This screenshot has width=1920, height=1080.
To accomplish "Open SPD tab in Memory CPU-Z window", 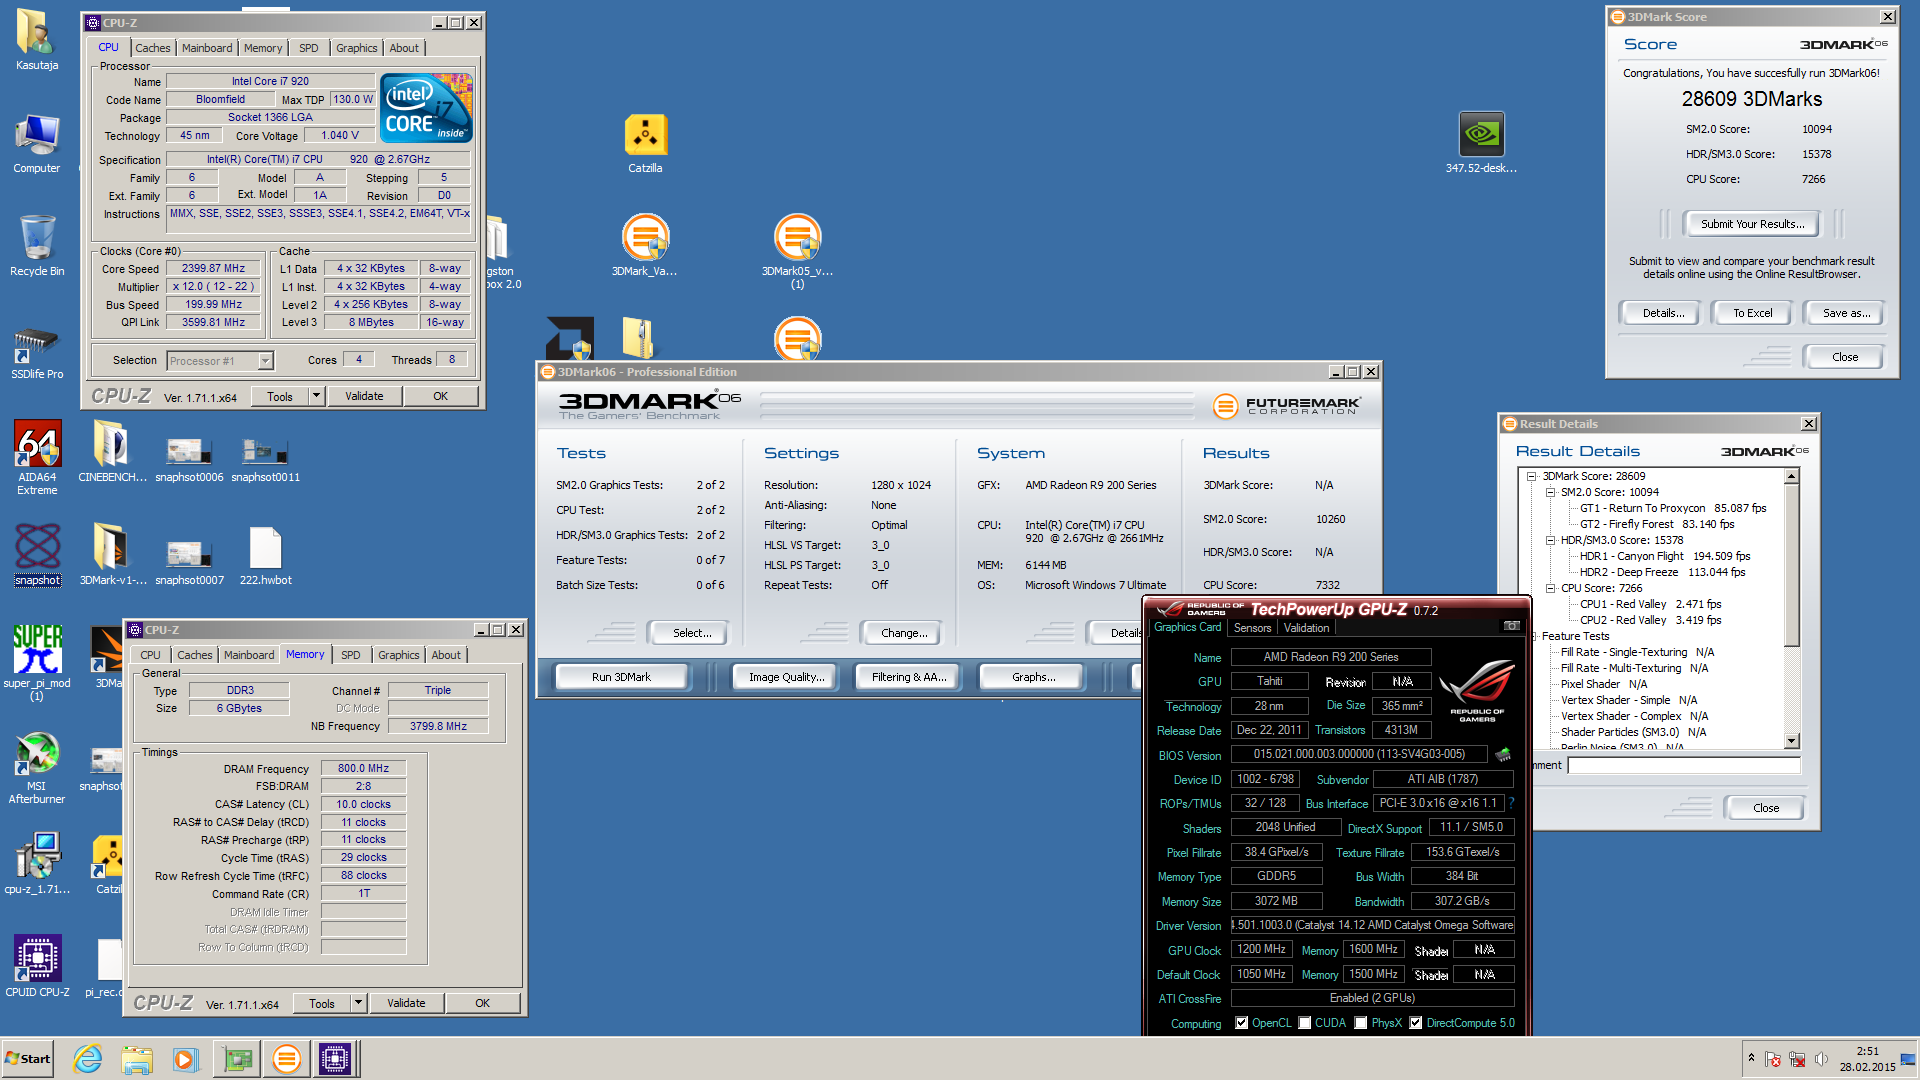I will (x=350, y=655).
